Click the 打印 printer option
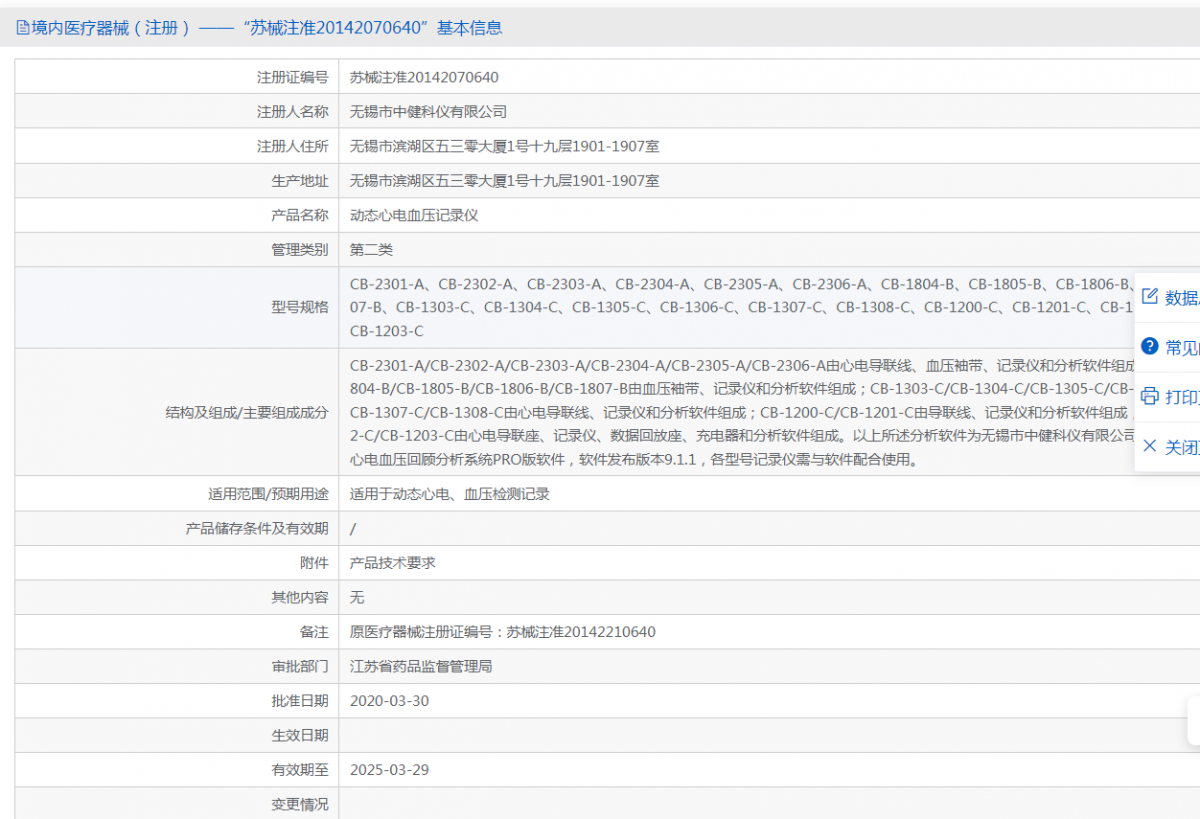The image size is (1200, 819). (x=1170, y=396)
